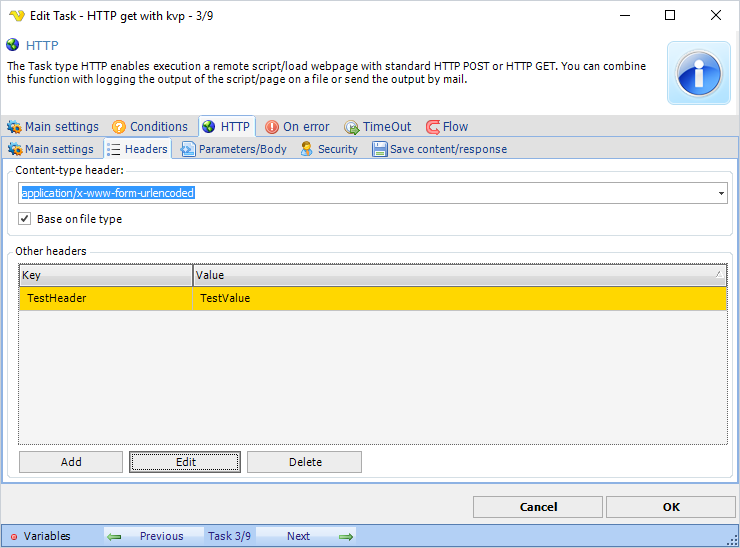Screen dimensions: 740x548
Task: Cancel the Edit Task dialog
Action: (538, 507)
